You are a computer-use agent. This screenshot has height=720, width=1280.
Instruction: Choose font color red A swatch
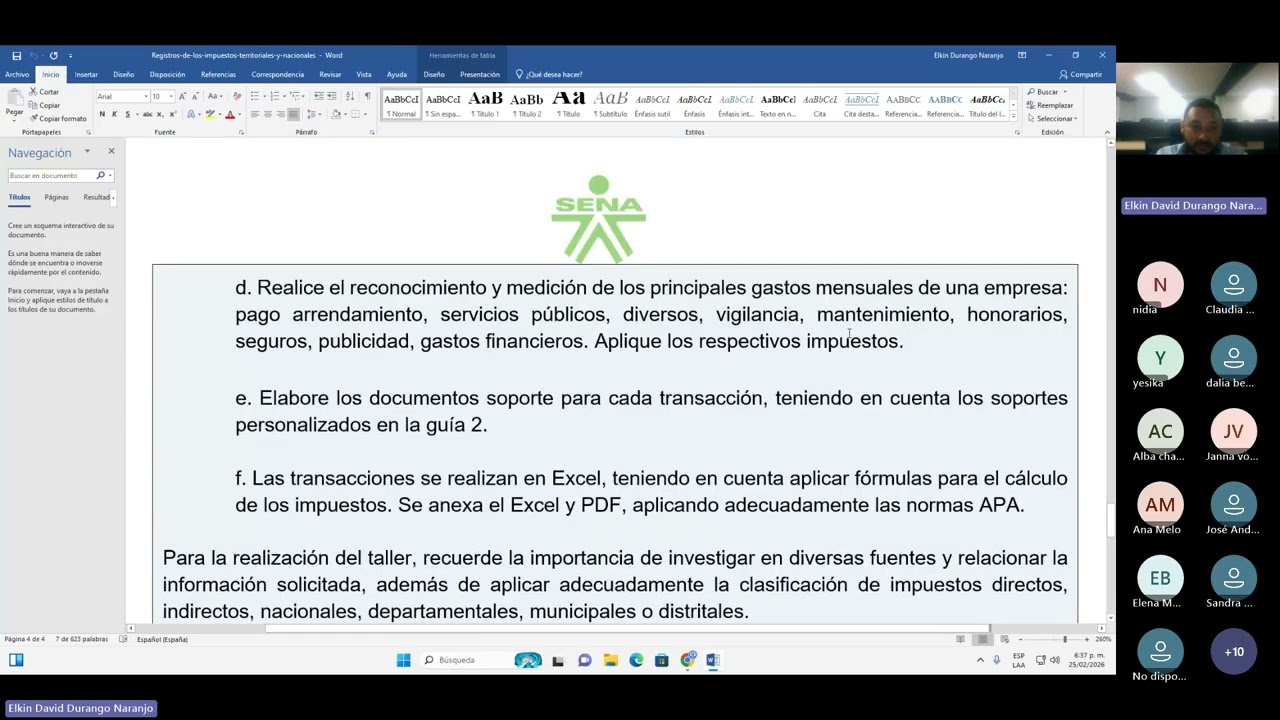tap(229, 114)
